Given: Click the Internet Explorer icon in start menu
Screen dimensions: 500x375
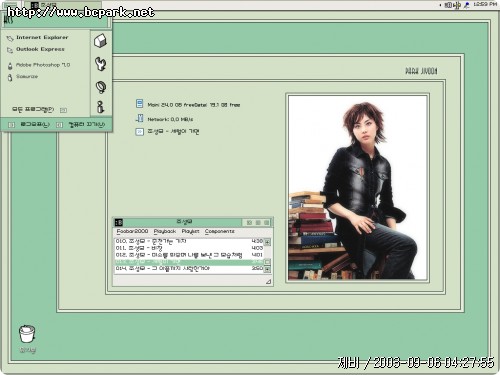Looking at the screenshot, I should coord(10,38).
